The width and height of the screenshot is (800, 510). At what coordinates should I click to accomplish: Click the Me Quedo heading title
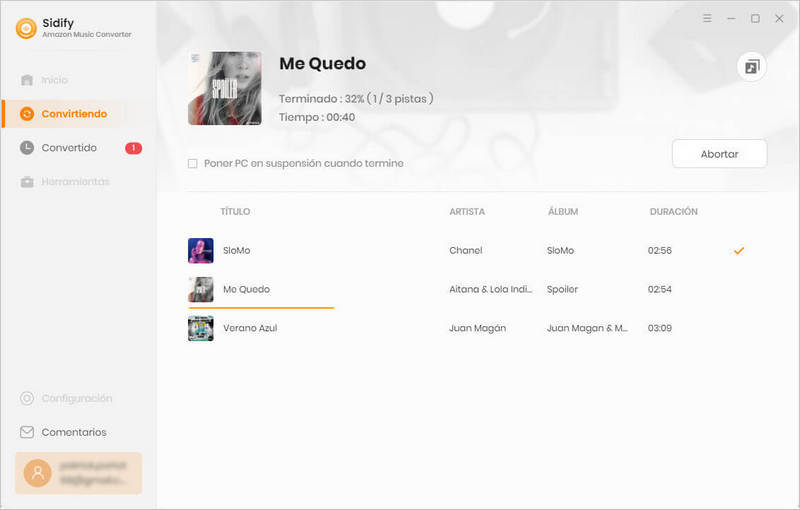[x=322, y=64]
